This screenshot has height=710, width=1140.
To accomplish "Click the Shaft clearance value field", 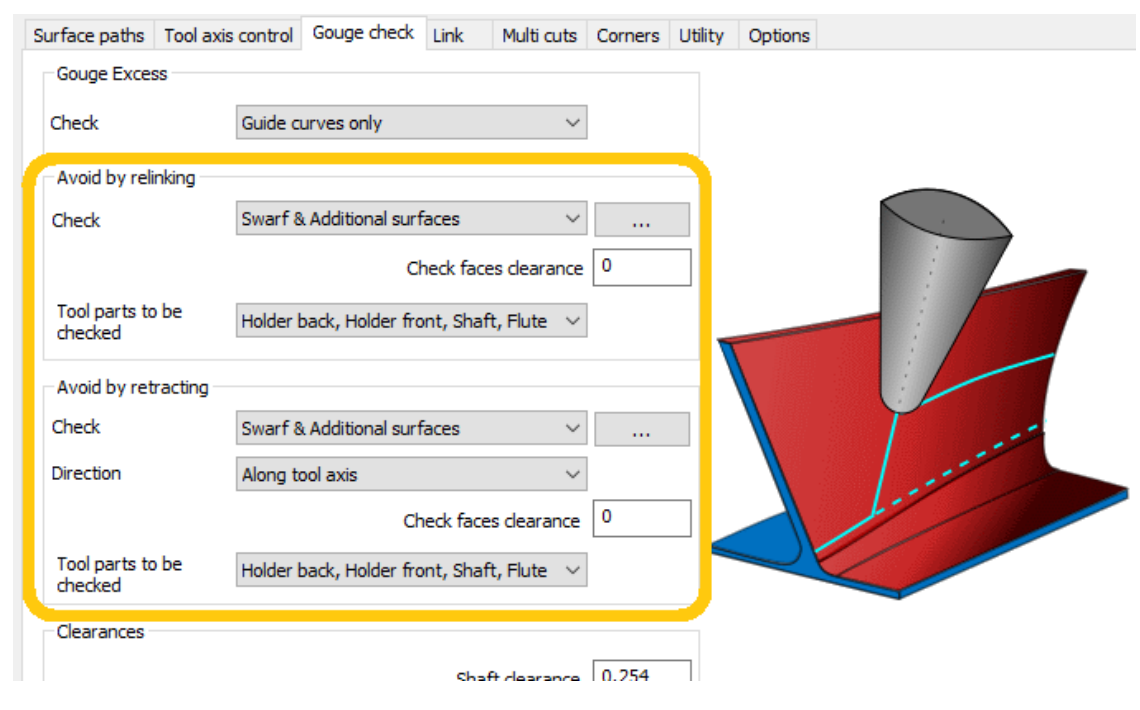I will click(642, 671).
